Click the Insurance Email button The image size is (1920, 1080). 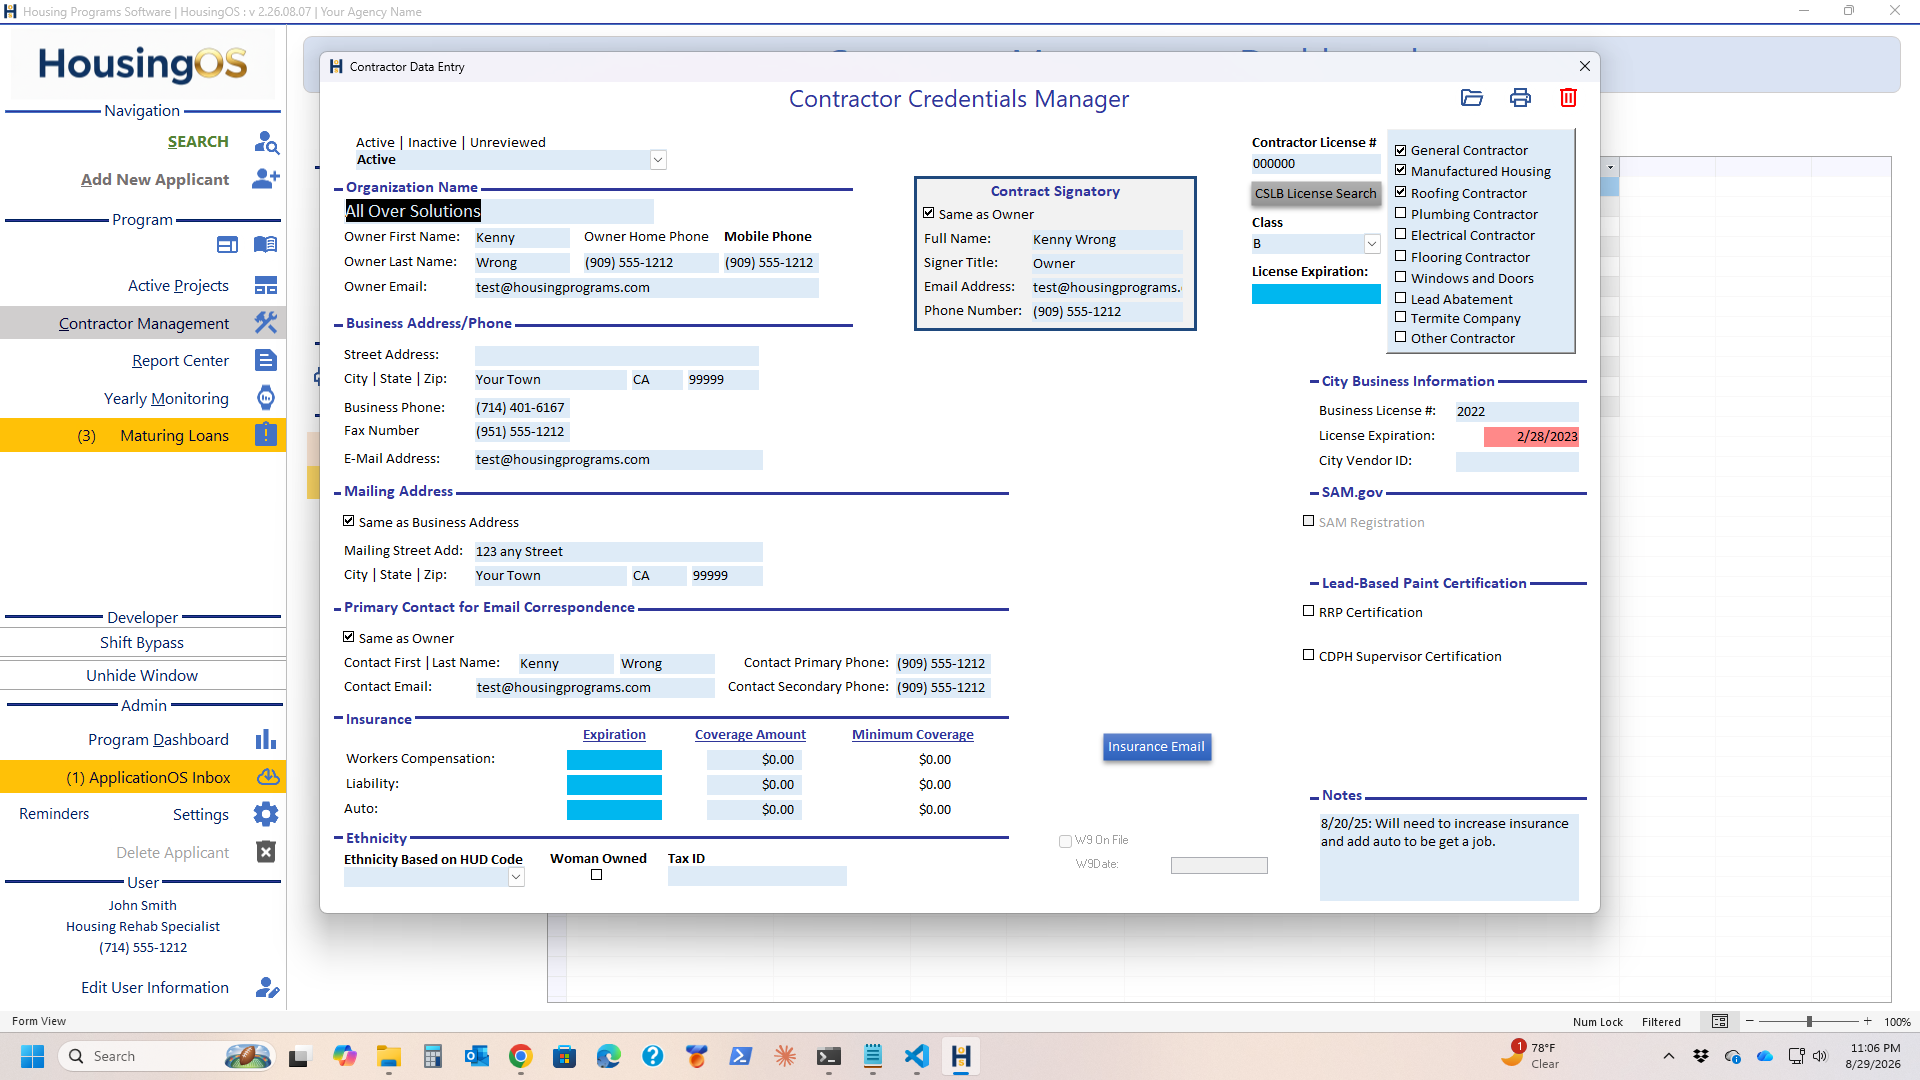tap(1157, 747)
